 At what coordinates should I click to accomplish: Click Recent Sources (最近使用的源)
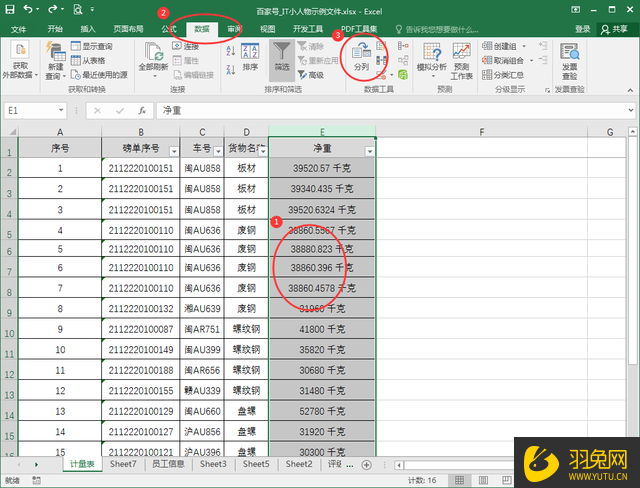[99, 75]
